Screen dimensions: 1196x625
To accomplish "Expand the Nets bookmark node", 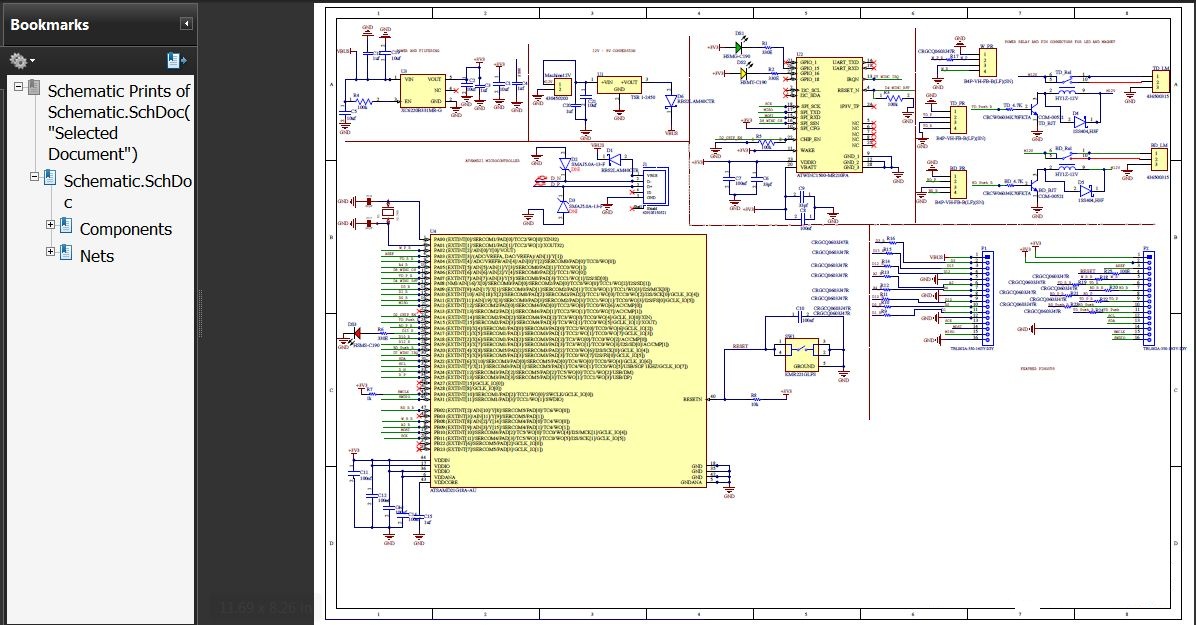I will (50, 251).
